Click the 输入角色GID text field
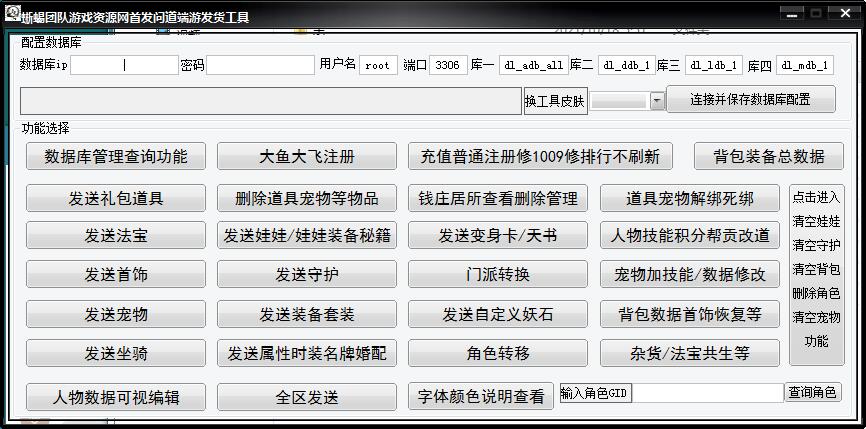The width and height of the screenshot is (866, 429). point(708,393)
